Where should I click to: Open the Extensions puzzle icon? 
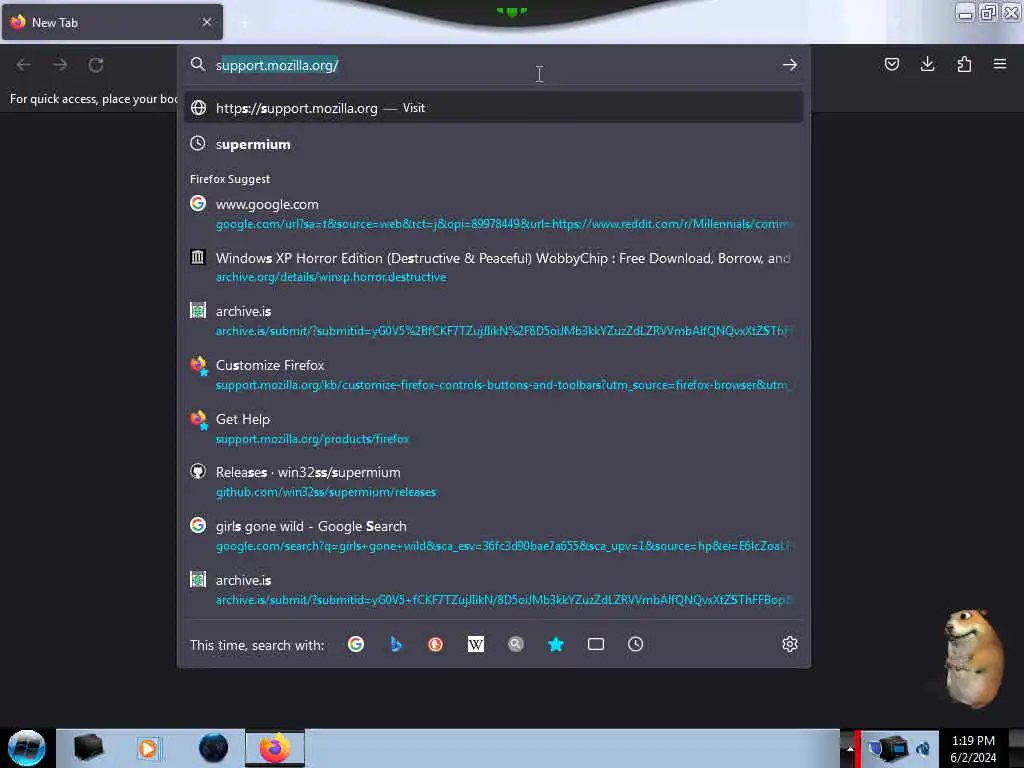click(x=964, y=64)
